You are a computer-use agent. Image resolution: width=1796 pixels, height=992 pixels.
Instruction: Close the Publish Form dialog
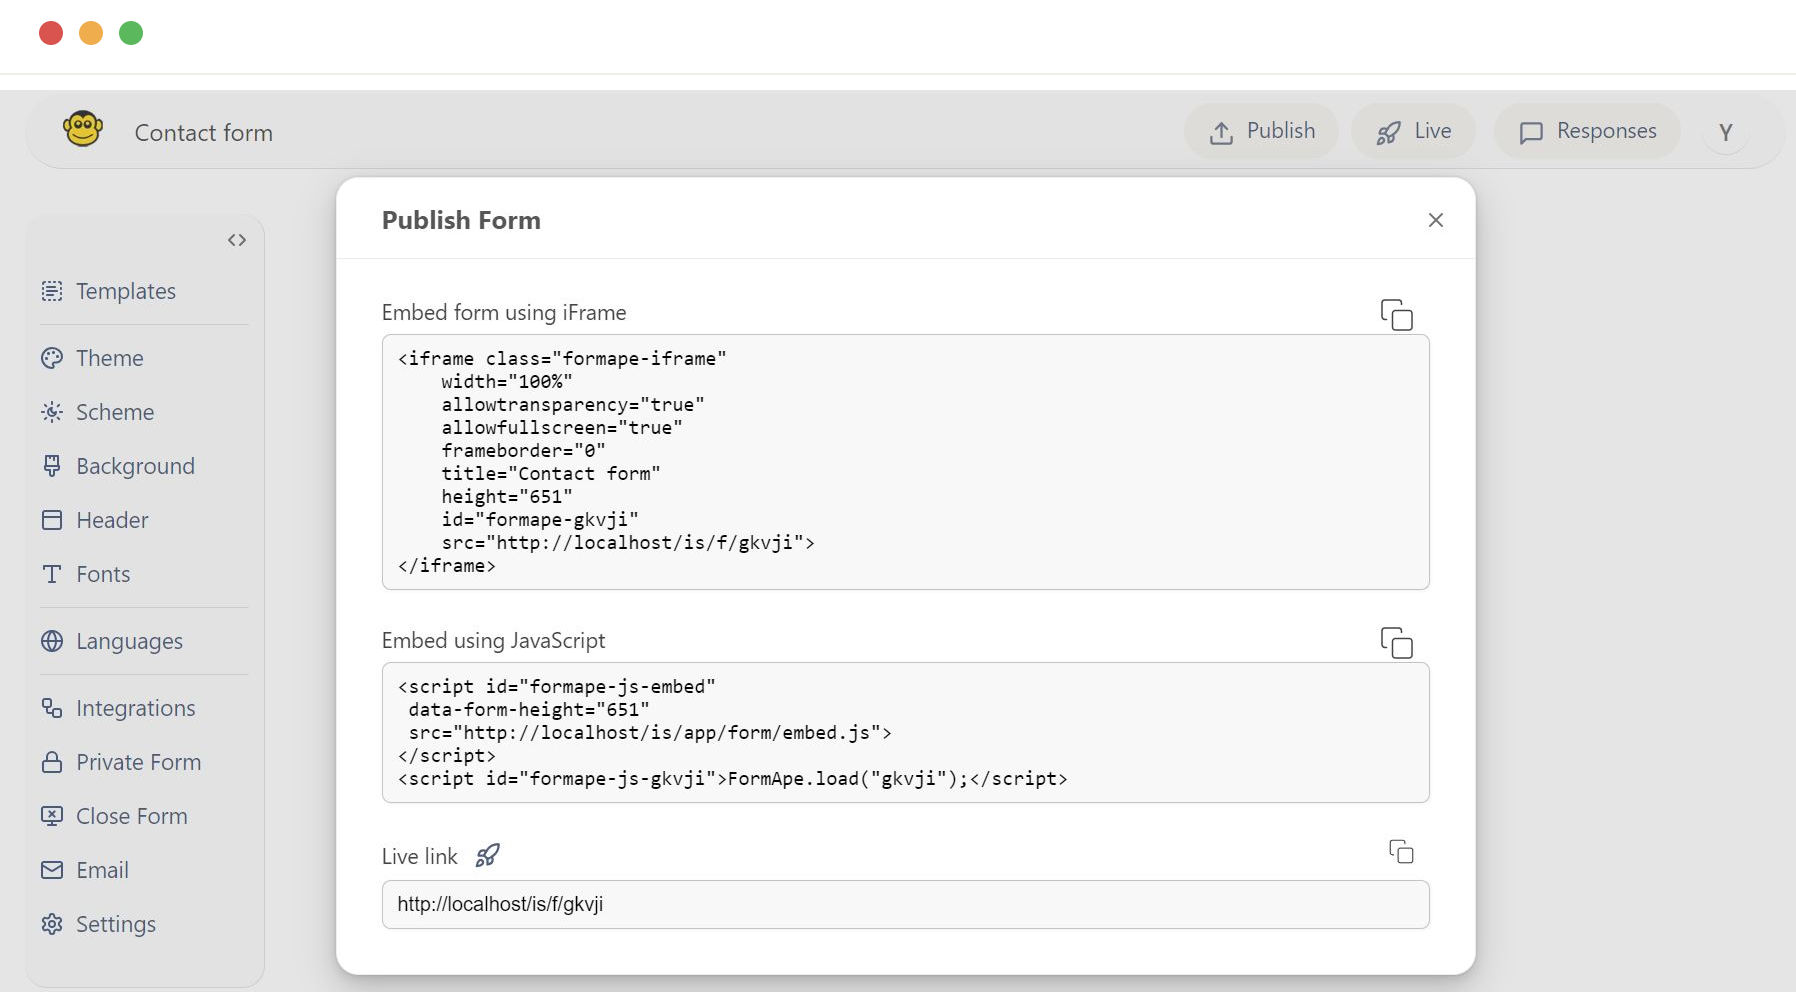(x=1436, y=220)
